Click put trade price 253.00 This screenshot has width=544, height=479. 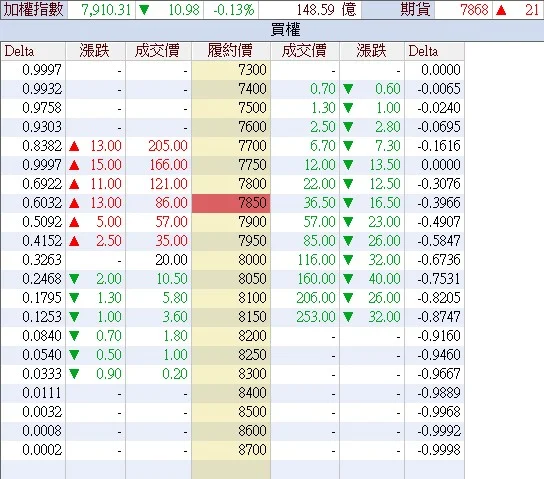[x=316, y=317]
